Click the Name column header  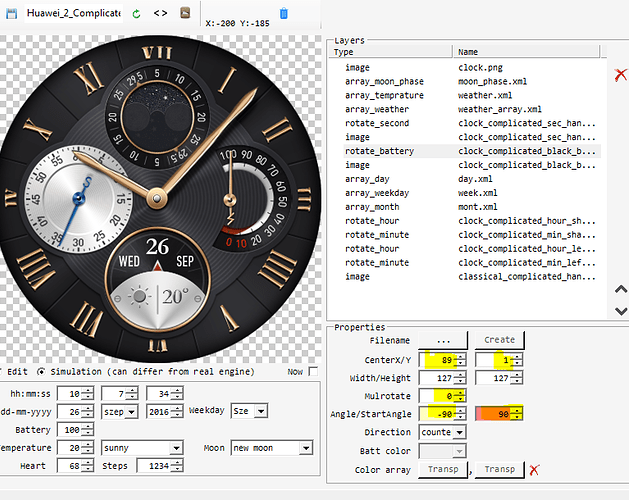pyautogui.click(x=526, y=52)
